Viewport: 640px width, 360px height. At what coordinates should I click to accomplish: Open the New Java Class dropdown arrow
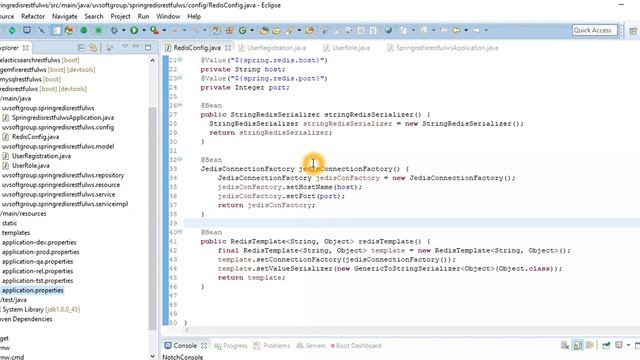pos(252,30)
